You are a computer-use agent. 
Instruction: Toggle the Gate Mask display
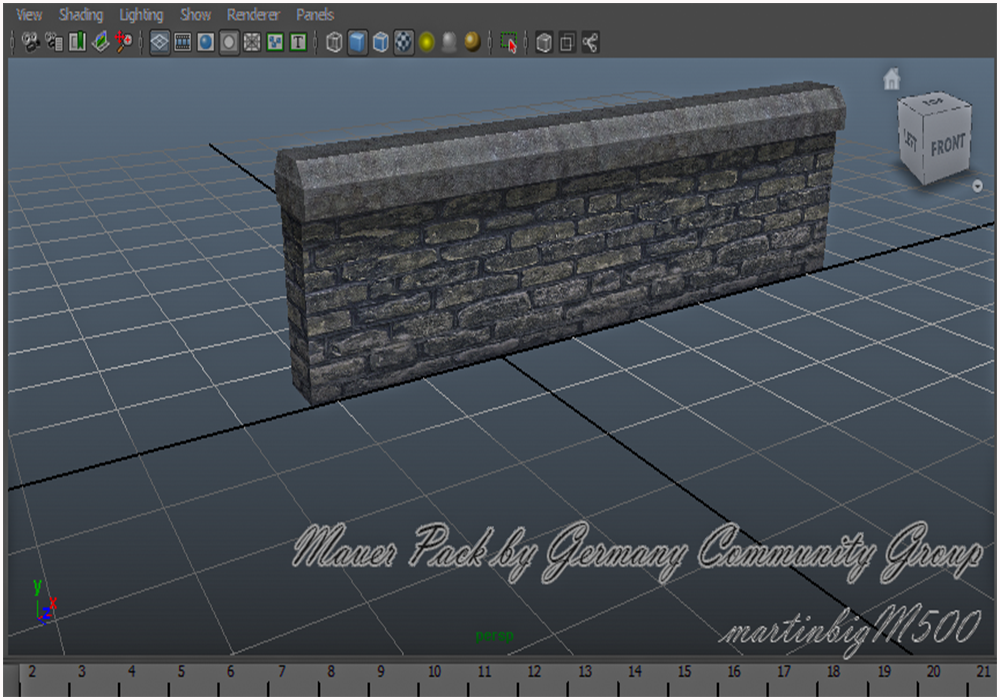[229, 43]
